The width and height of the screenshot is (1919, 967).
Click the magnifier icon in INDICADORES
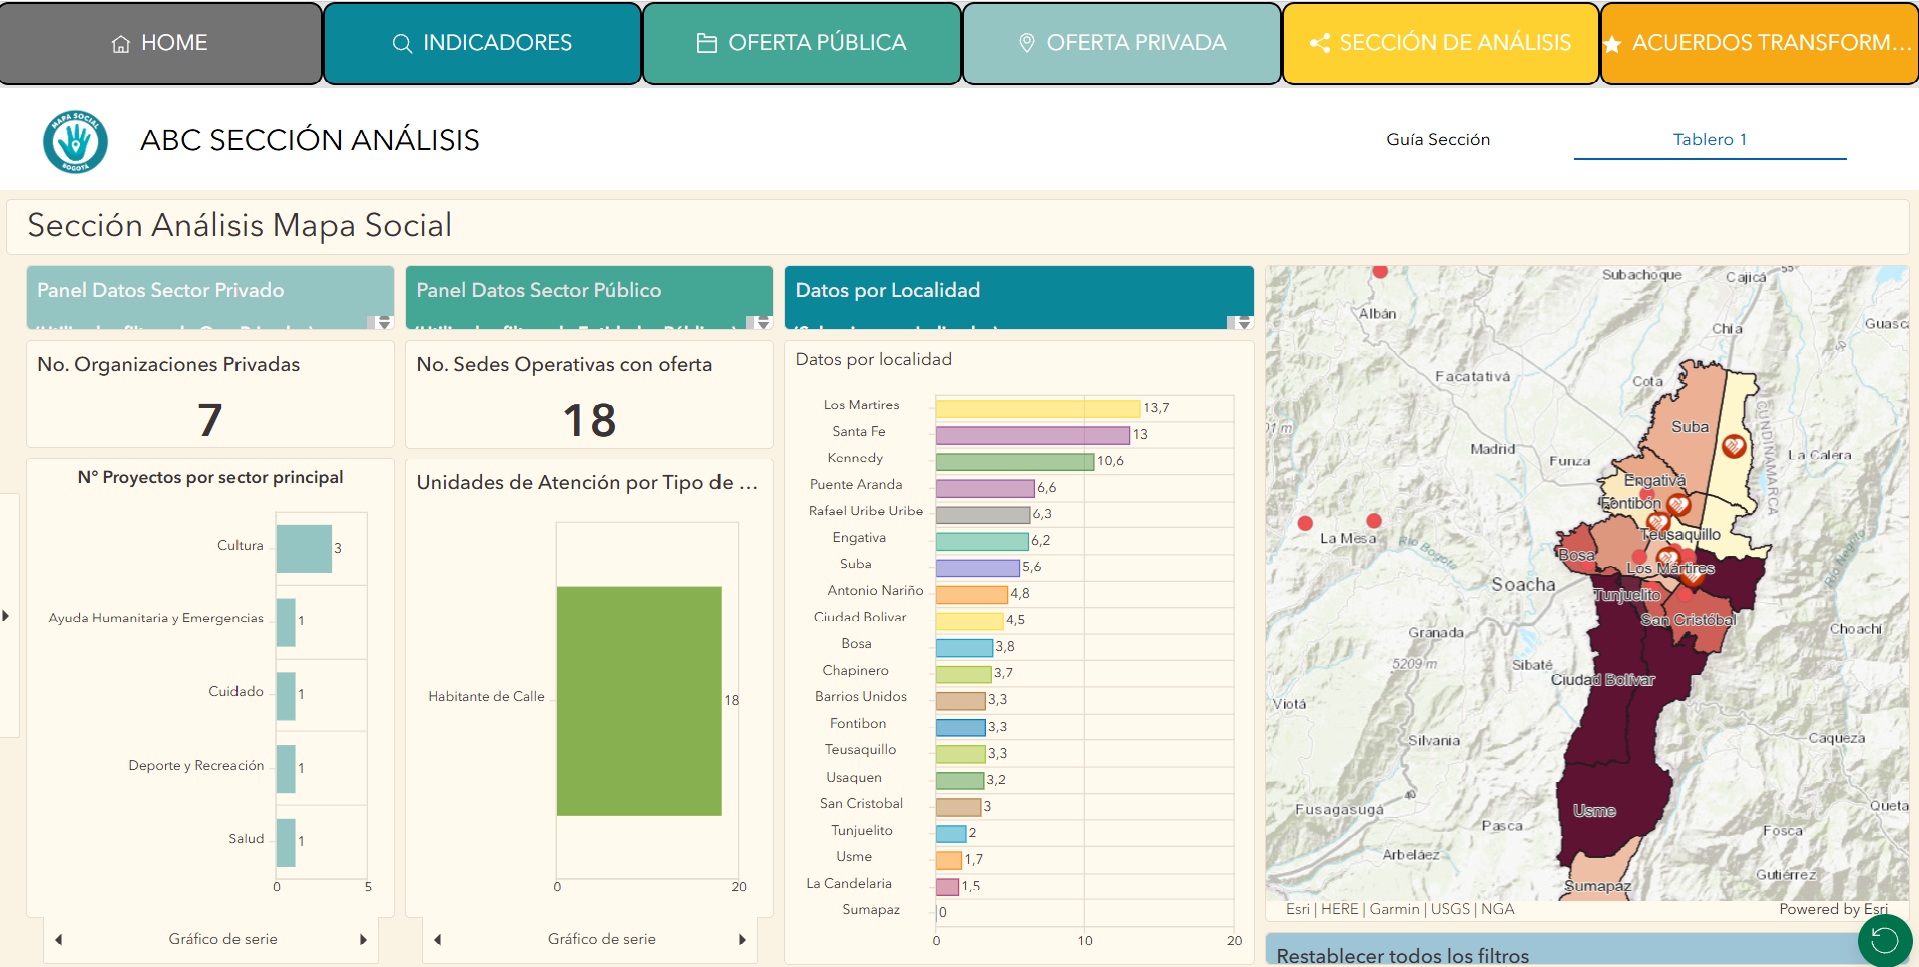point(402,44)
